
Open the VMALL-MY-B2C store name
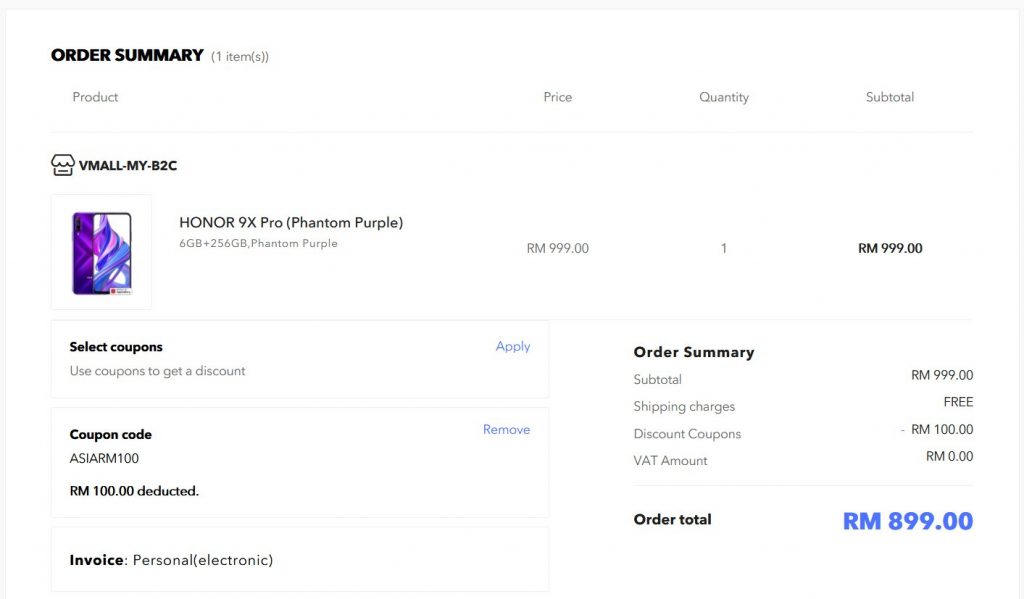tap(128, 166)
